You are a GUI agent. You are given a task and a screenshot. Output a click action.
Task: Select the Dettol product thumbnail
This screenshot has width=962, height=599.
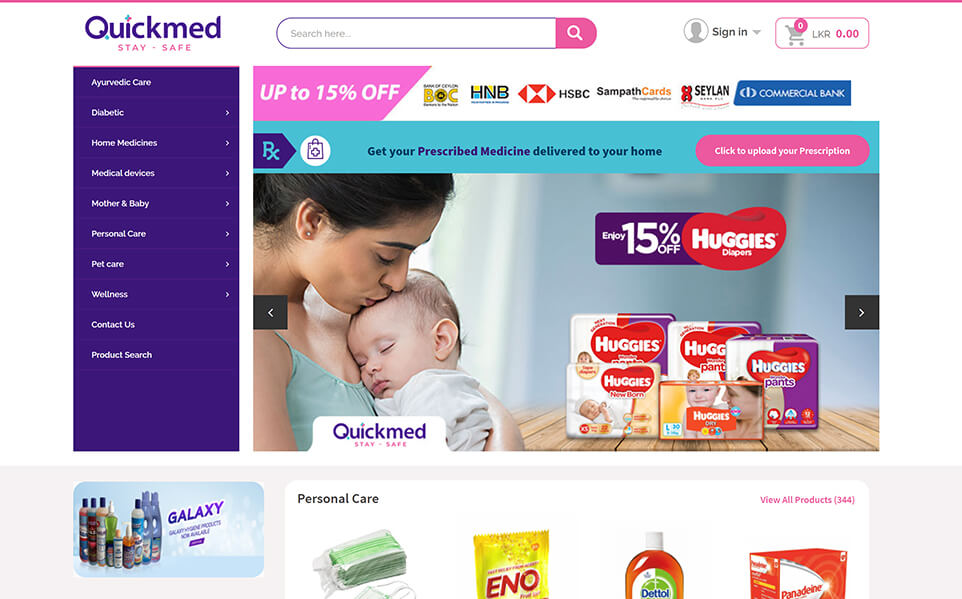pos(654,565)
